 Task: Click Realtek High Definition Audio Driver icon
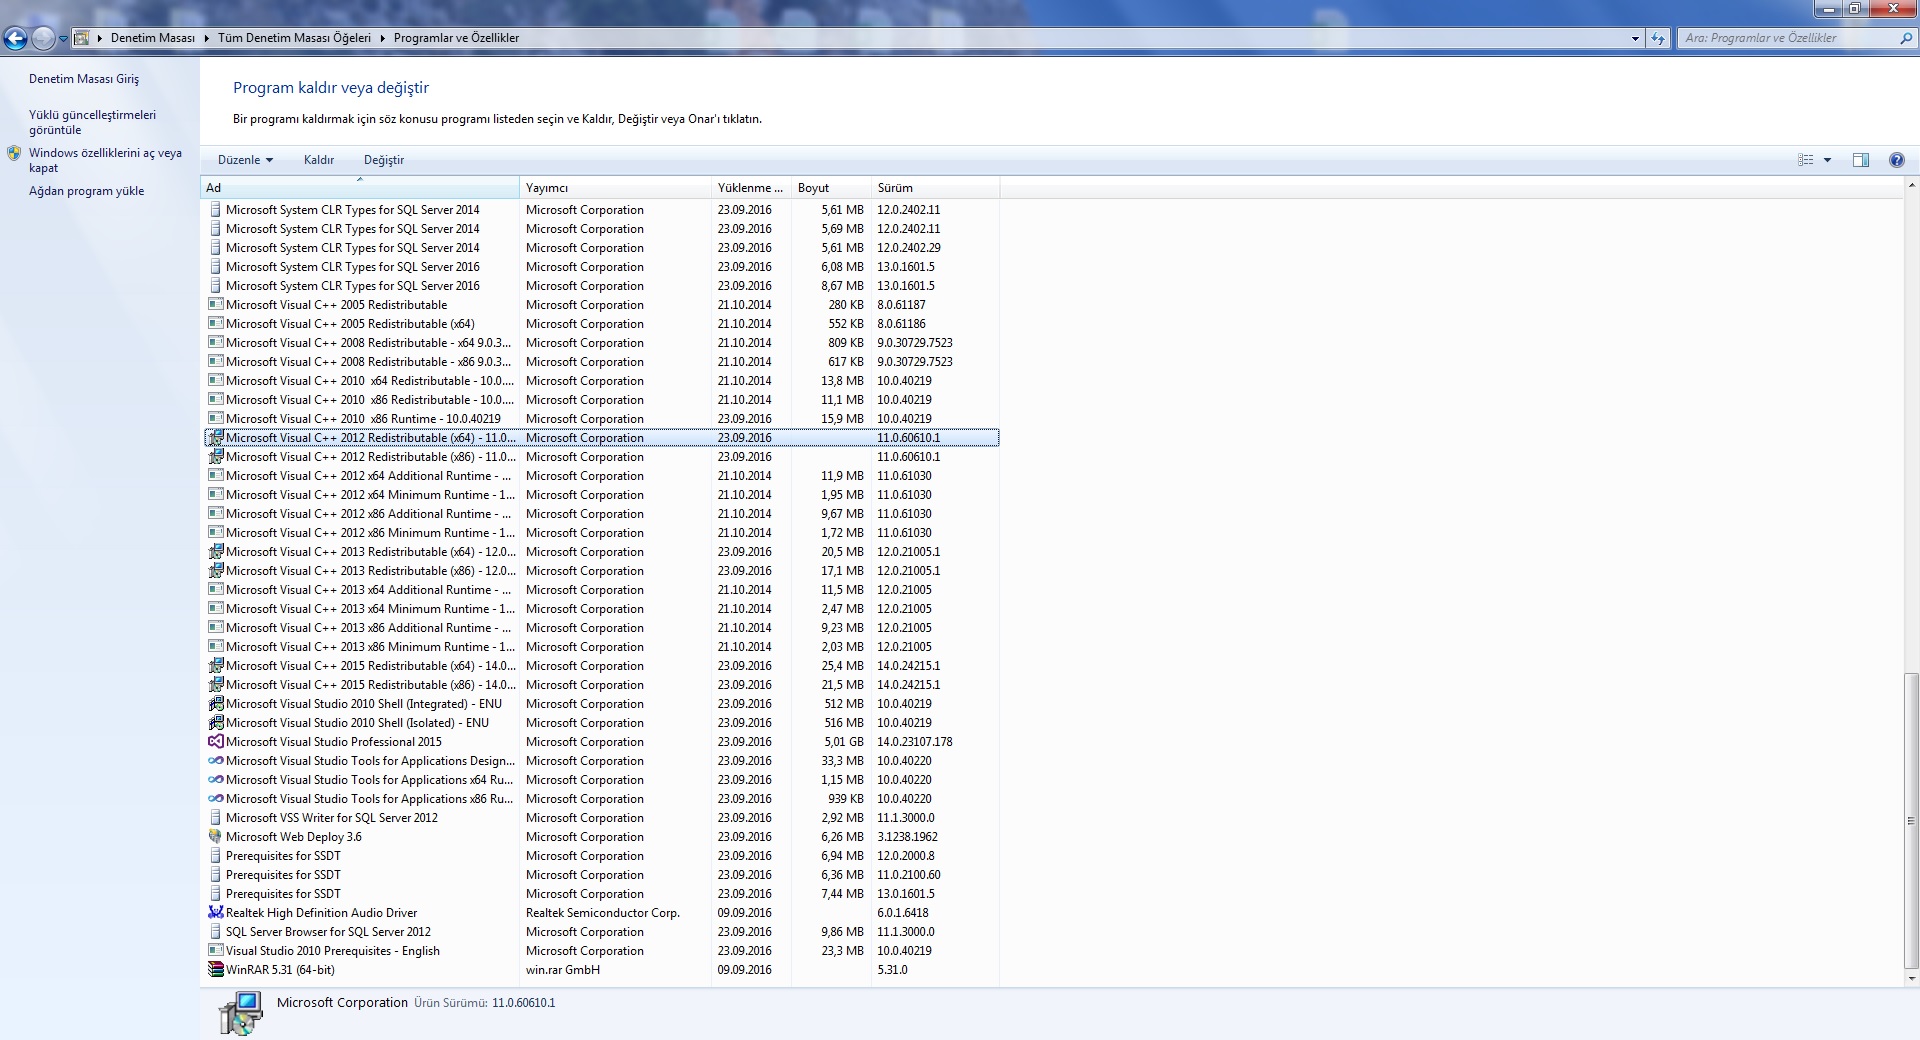coord(215,913)
